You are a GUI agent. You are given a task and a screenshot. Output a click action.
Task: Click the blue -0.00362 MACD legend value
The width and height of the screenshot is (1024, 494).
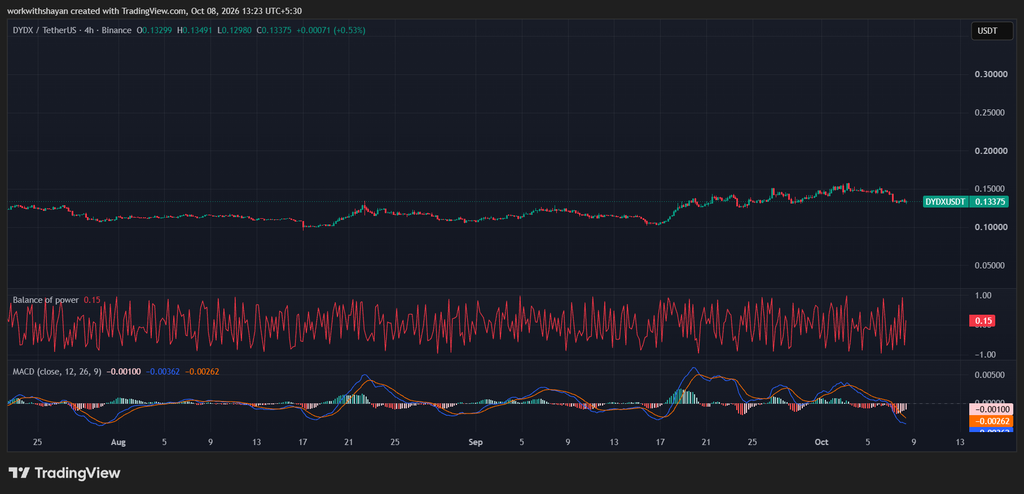[x=162, y=372]
